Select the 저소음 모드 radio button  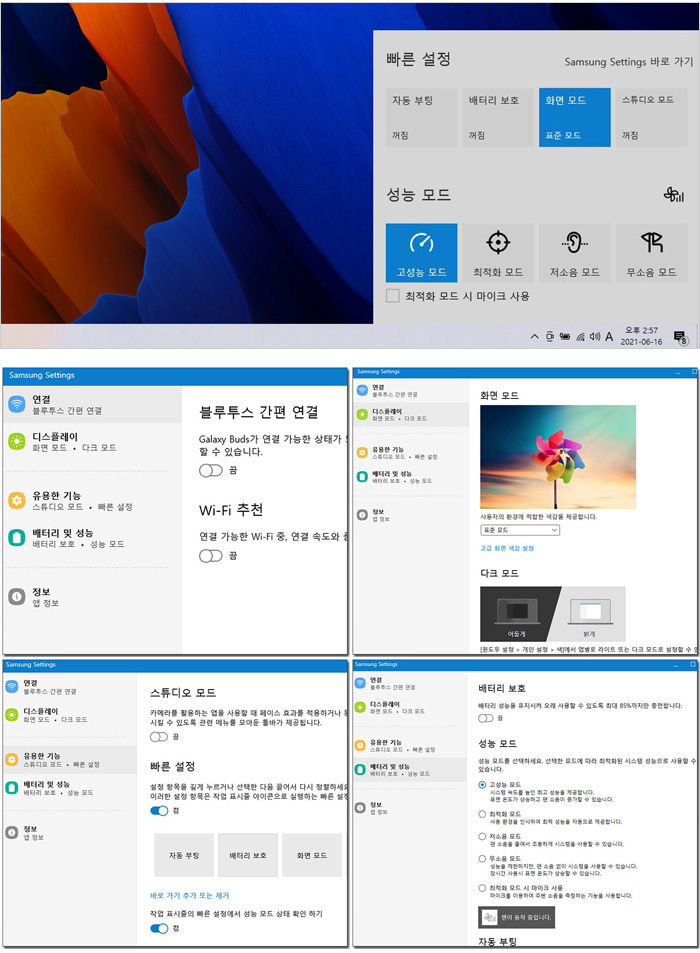483,837
